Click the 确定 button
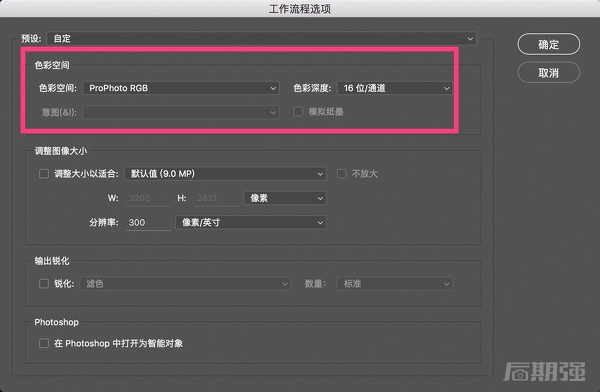Screen dimensions: 600x392 tap(548, 44)
